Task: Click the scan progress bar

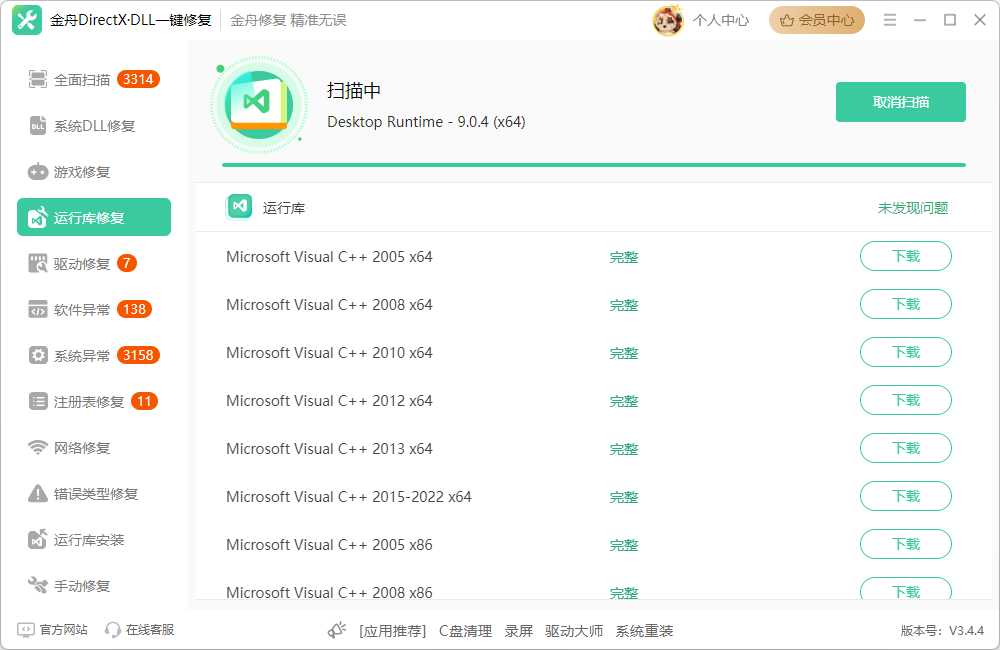Action: (x=594, y=165)
